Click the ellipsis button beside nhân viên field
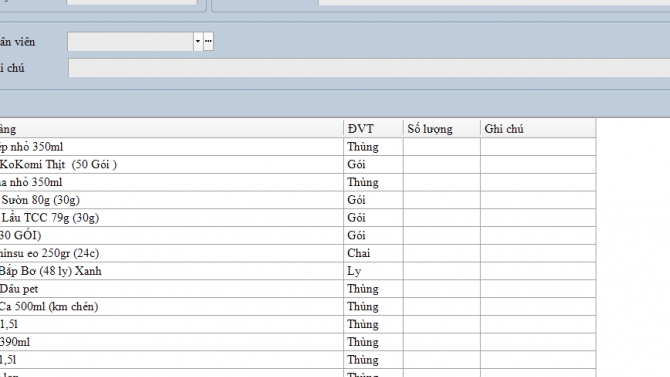The image size is (670, 377). (x=208, y=41)
